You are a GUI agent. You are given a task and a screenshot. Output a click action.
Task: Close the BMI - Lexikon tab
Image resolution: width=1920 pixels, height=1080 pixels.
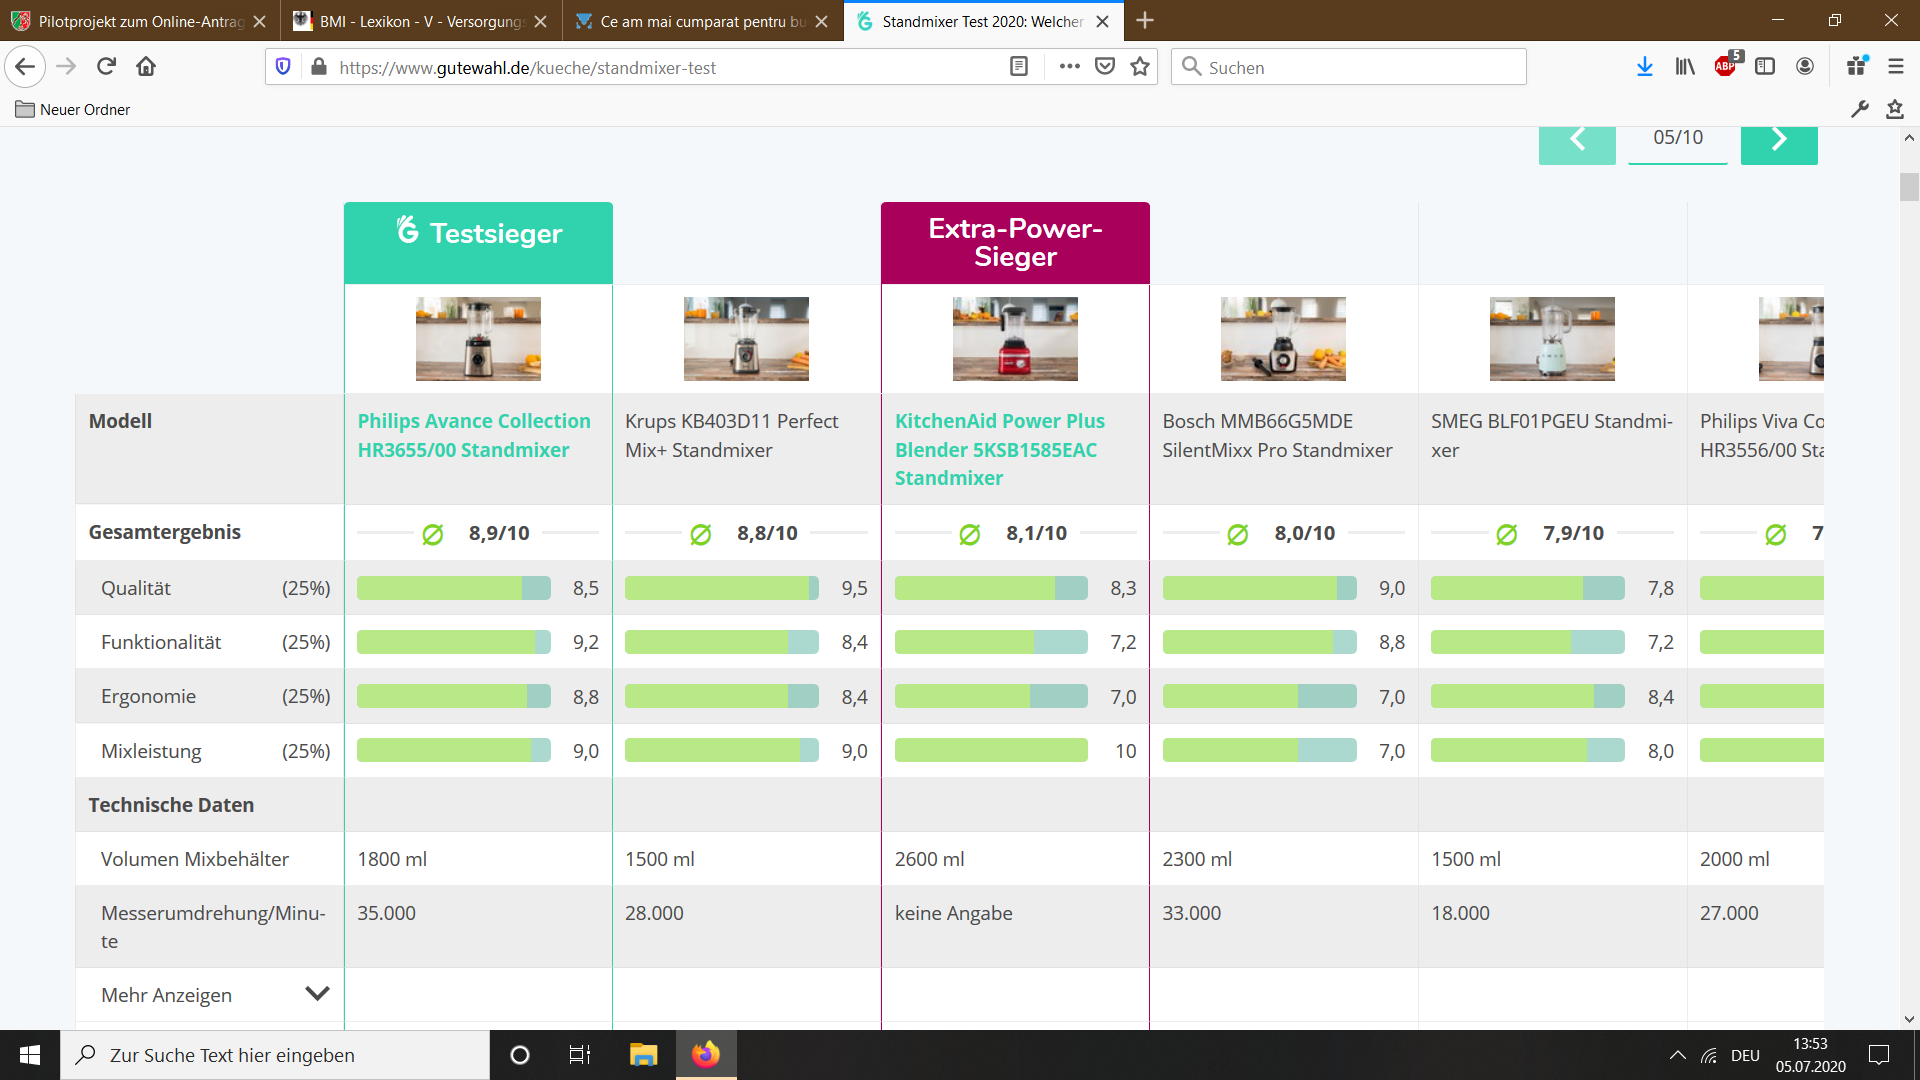[x=541, y=21]
